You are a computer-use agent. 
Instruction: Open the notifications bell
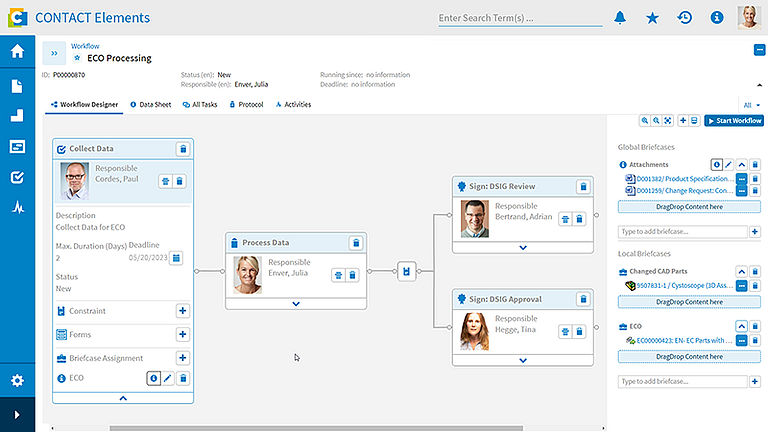click(x=620, y=18)
